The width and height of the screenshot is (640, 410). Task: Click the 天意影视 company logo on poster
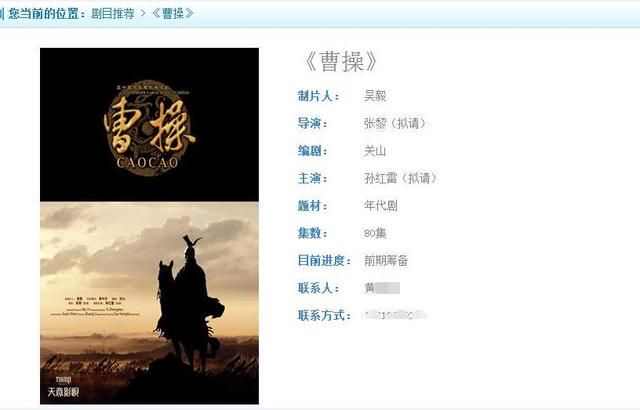(x=63, y=387)
